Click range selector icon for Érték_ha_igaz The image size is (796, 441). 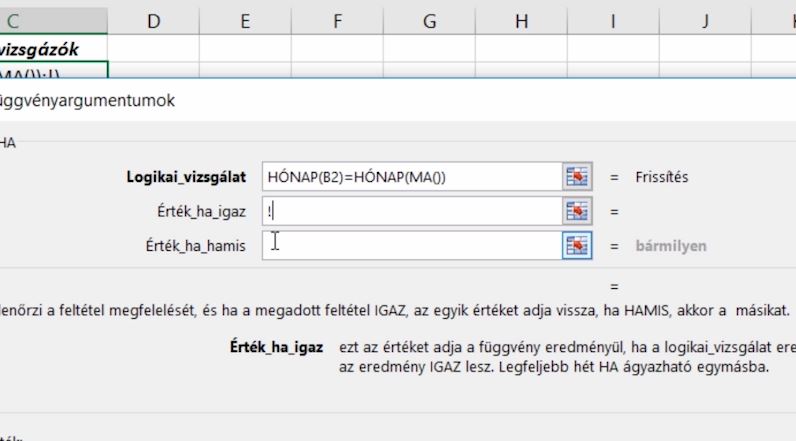point(577,211)
